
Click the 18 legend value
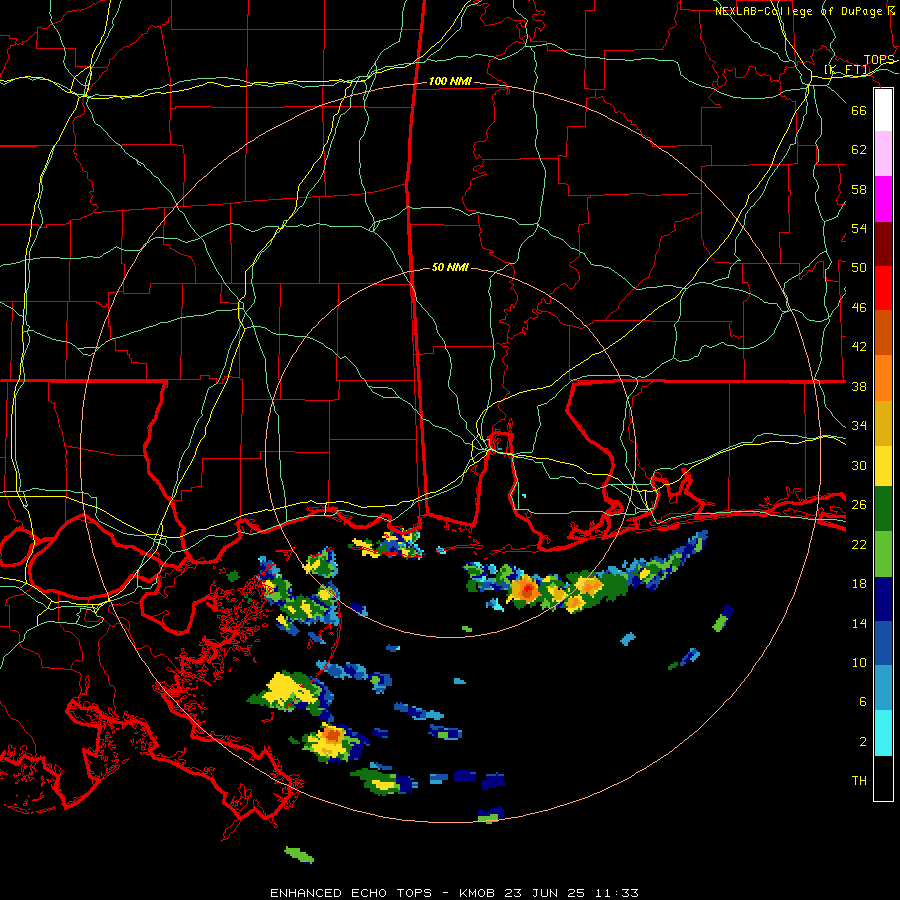859,584
